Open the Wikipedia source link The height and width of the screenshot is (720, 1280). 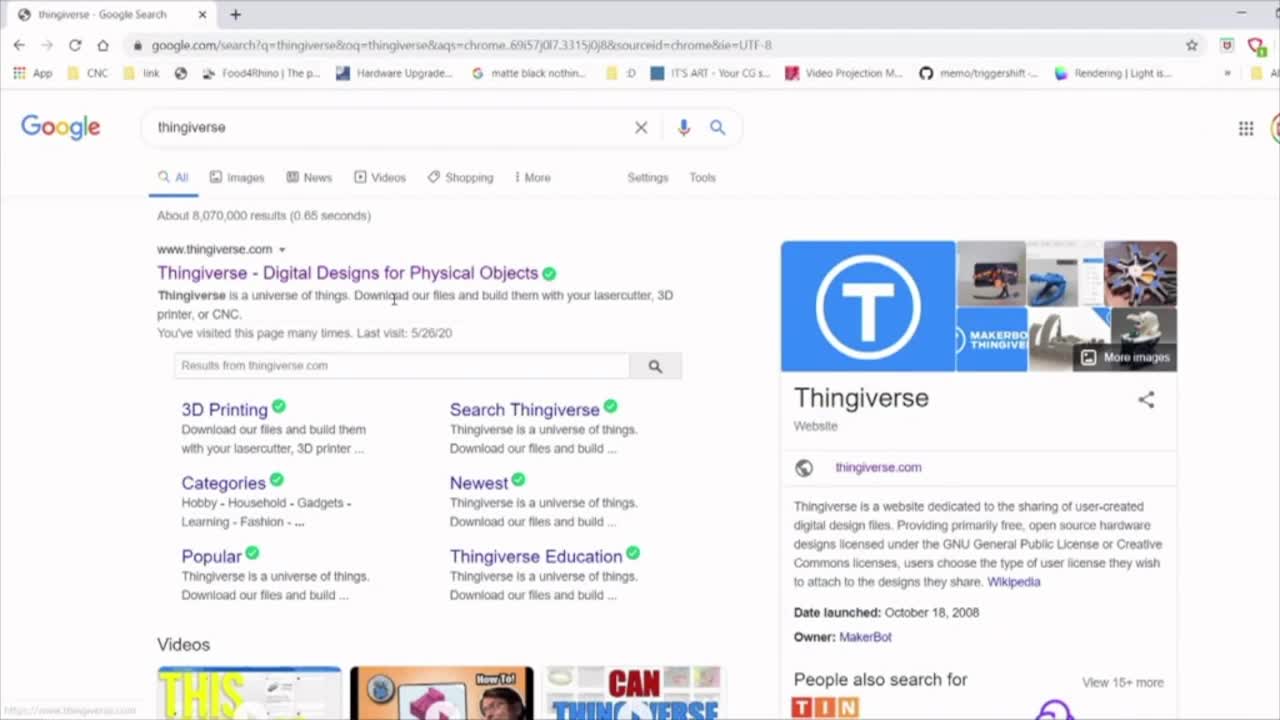click(x=1014, y=582)
